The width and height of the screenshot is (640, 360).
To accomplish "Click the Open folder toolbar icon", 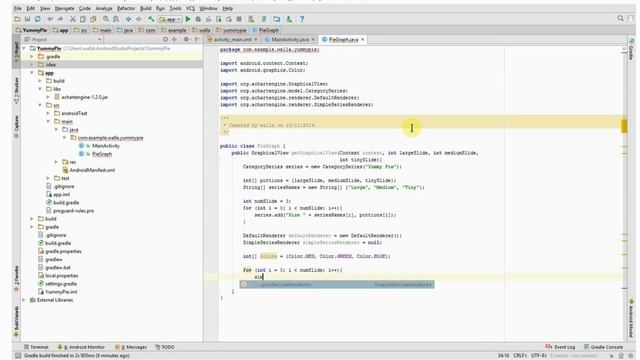I will 17,19.
